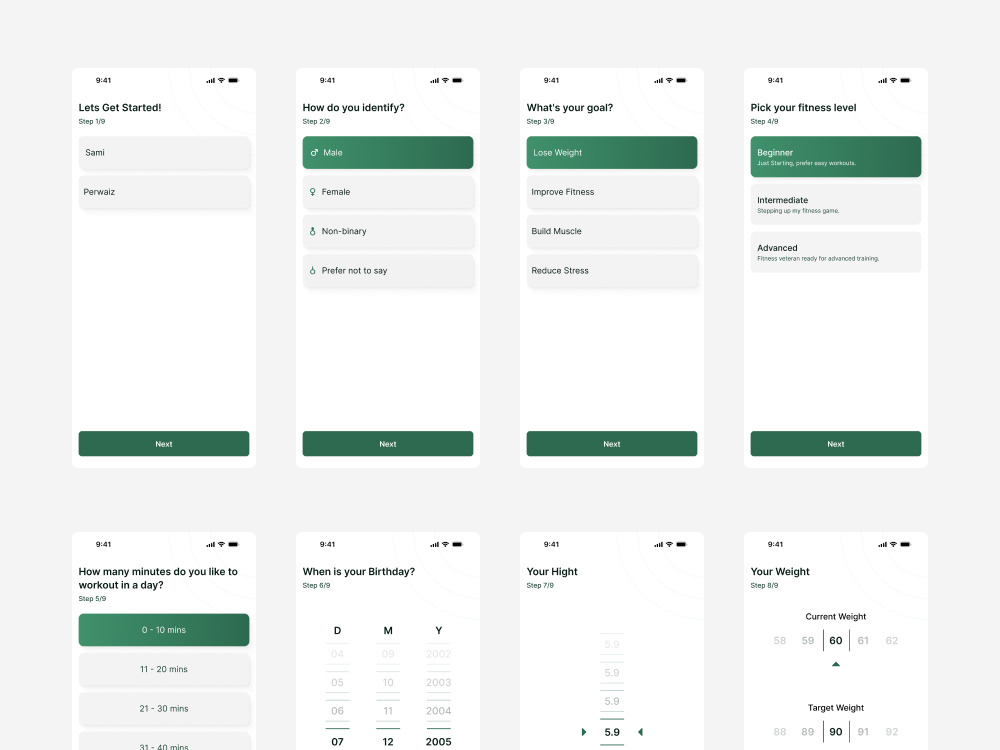Click the wifi icon on How do you identify screen
The height and width of the screenshot is (750, 1000).
445,80
